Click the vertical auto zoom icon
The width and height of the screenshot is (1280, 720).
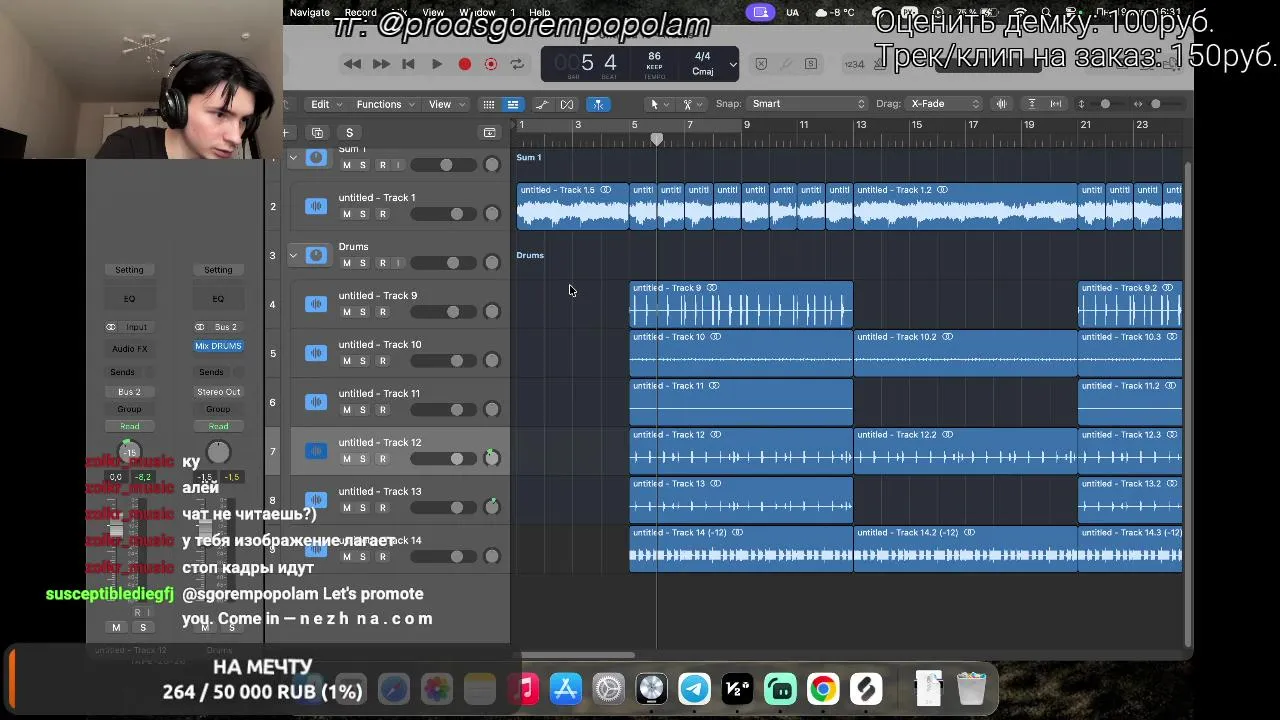click(1032, 104)
